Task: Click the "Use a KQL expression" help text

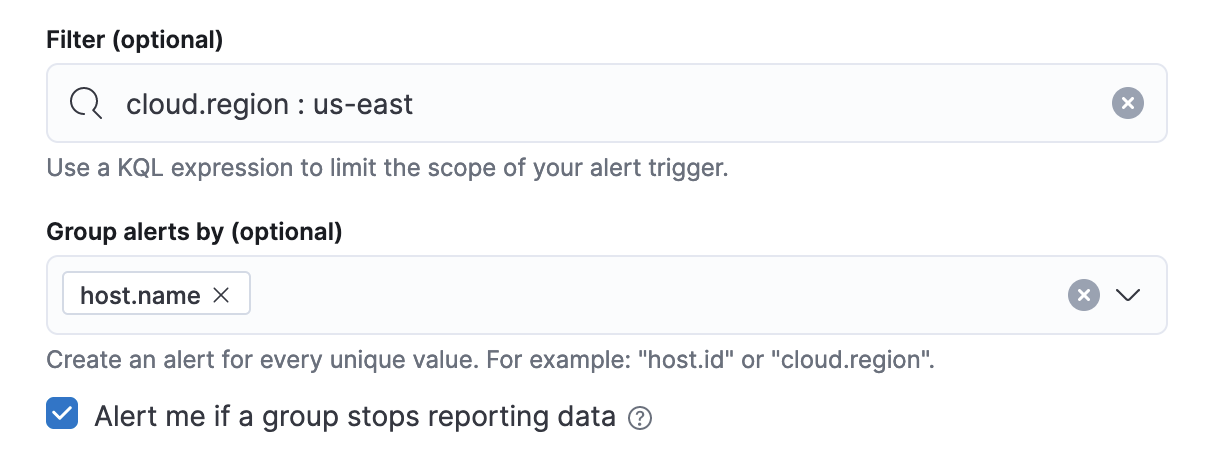Action: 386,167
